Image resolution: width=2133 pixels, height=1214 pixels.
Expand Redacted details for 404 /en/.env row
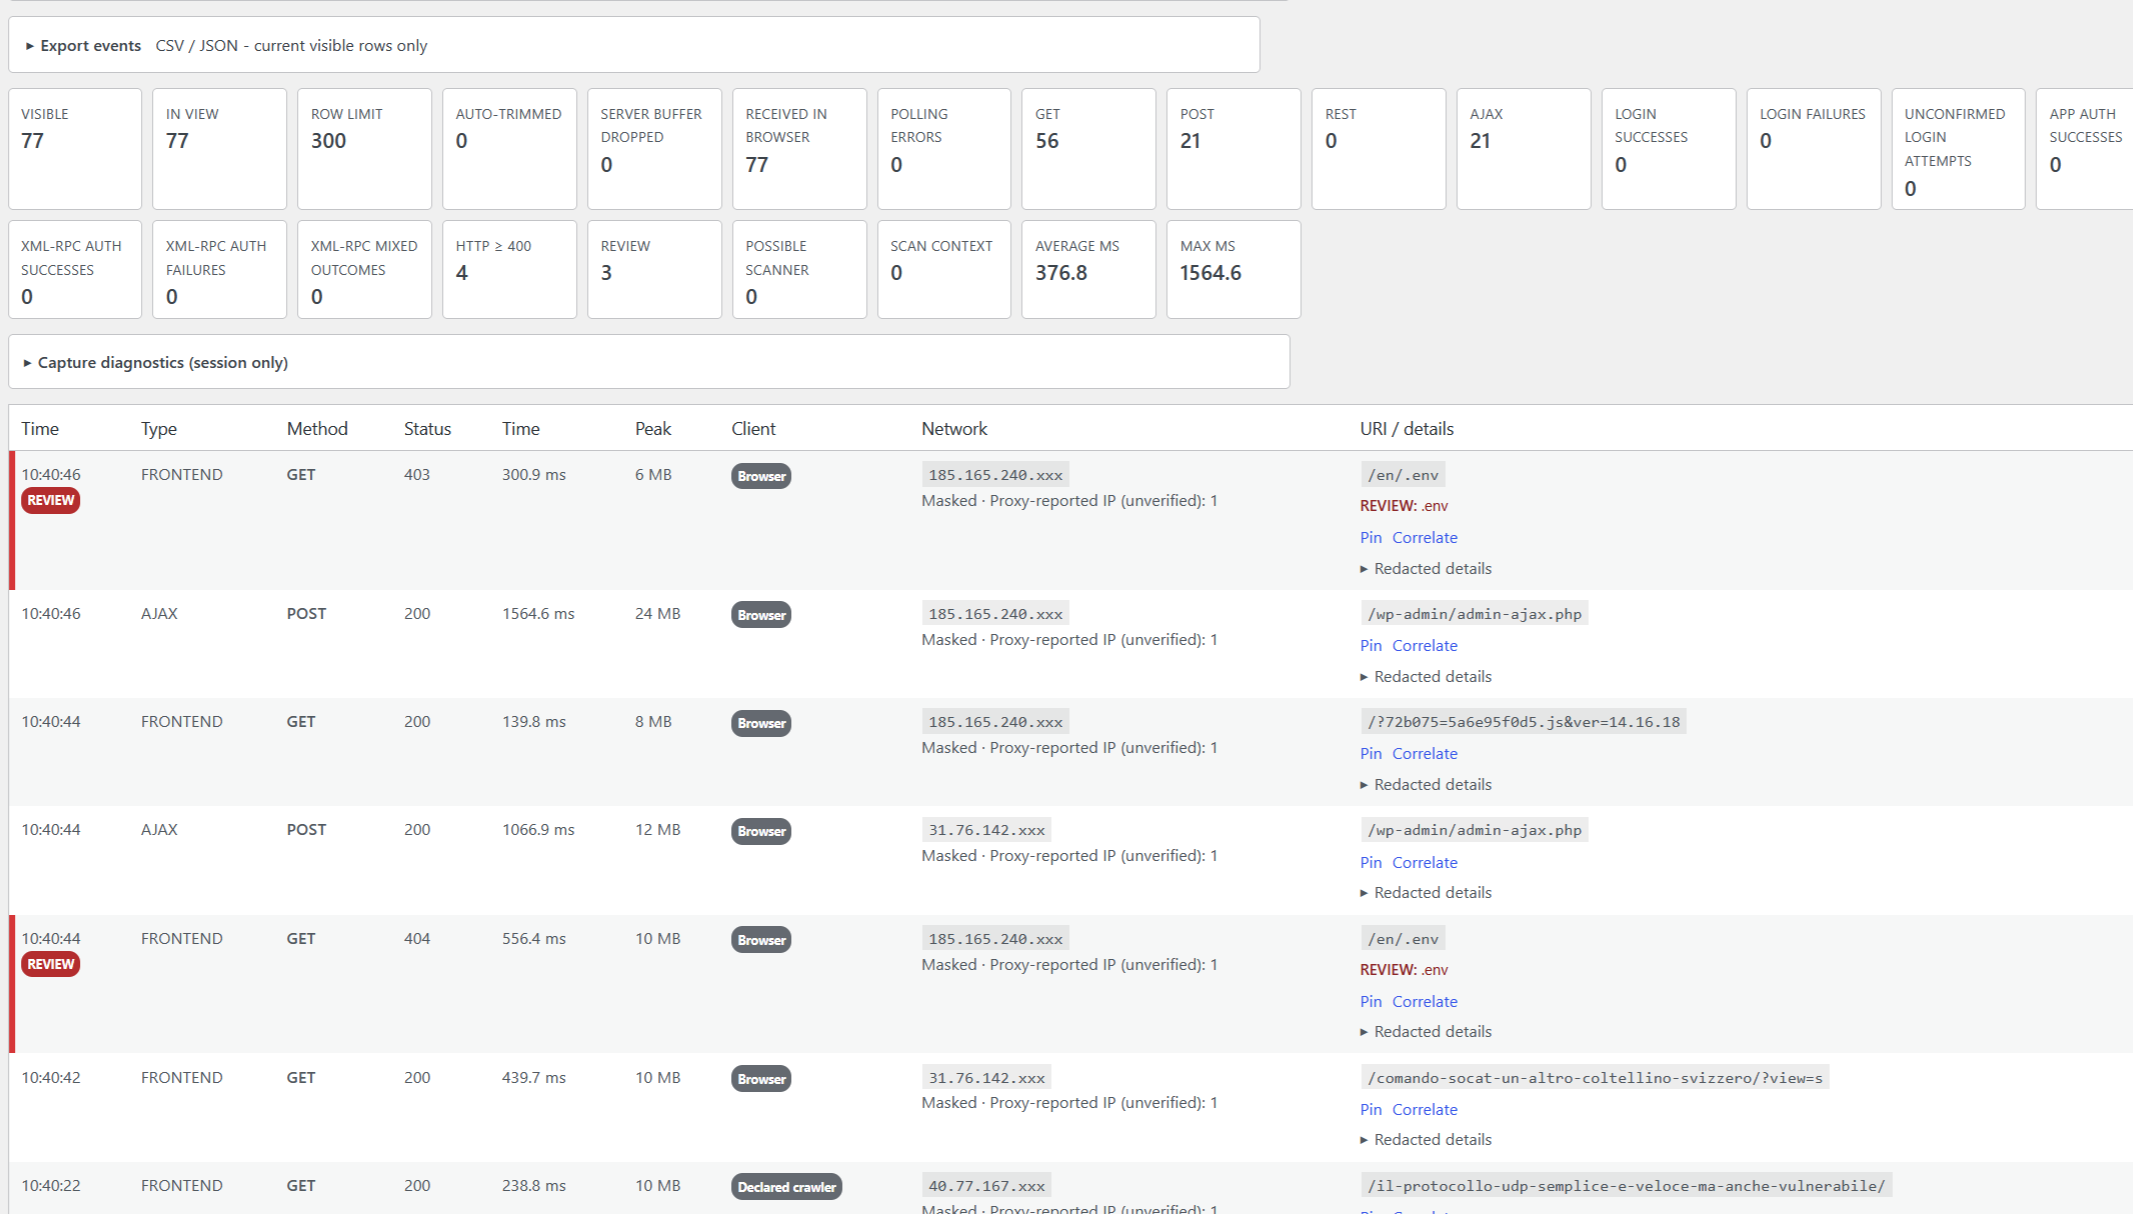click(1426, 1031)
